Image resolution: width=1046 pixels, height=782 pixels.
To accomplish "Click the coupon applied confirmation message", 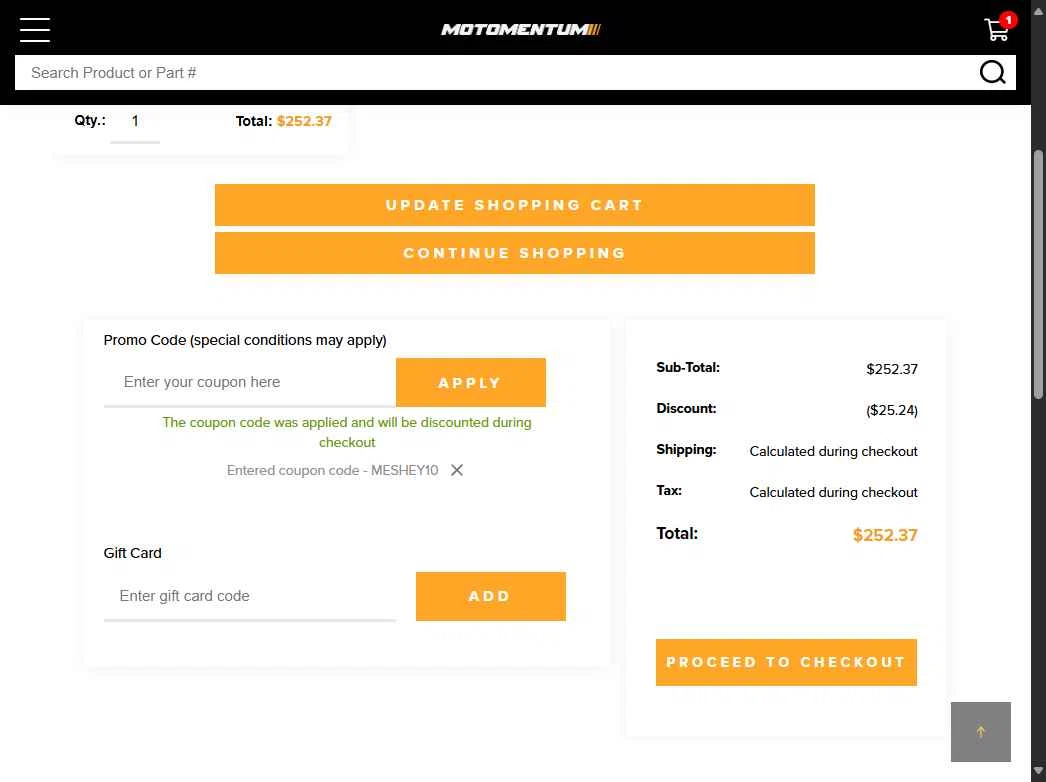I will point(347,432).
